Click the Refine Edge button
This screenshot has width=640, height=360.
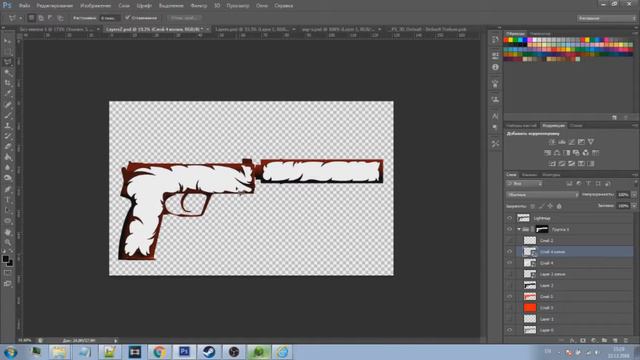(183, 18)
